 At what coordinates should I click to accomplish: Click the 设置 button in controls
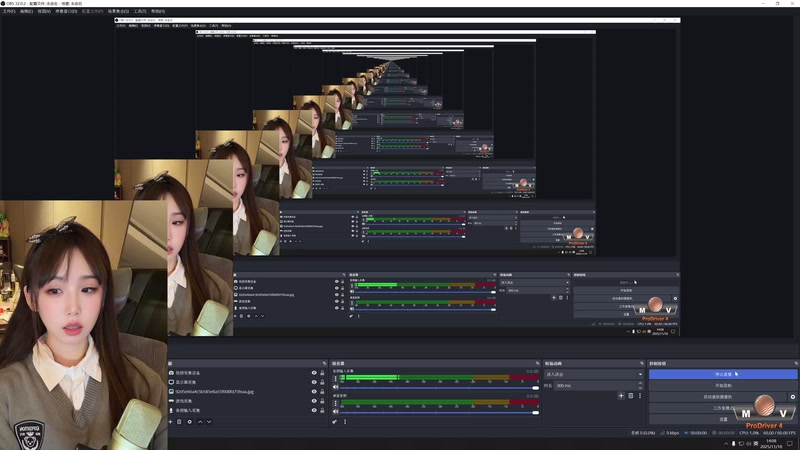(x=723, y=419)
